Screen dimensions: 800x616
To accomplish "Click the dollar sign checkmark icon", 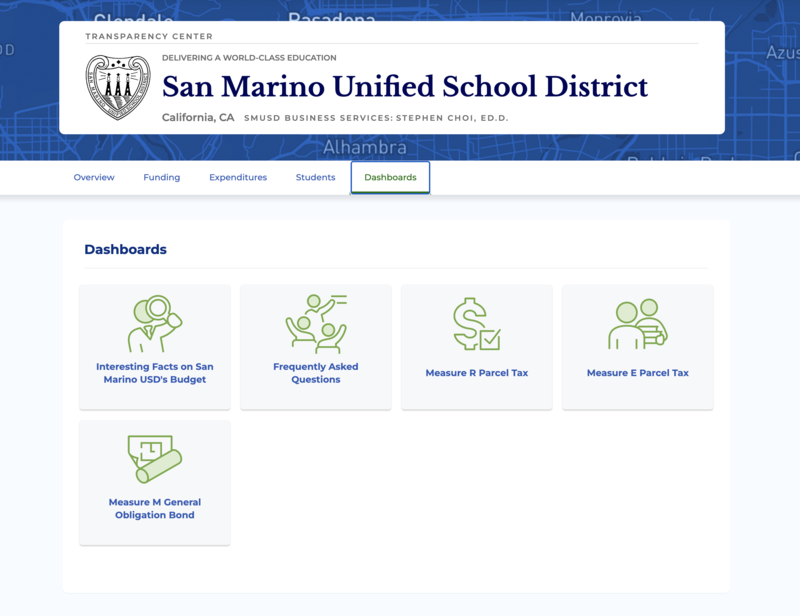I will (x=477, y=324).
